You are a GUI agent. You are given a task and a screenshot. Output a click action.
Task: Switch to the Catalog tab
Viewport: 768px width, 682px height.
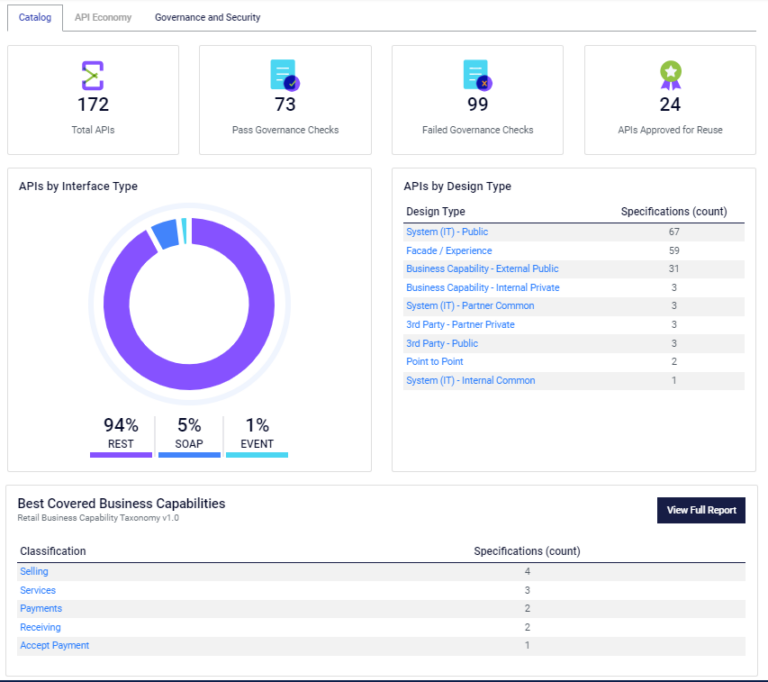pyautogui.click(x=35, y=18)
